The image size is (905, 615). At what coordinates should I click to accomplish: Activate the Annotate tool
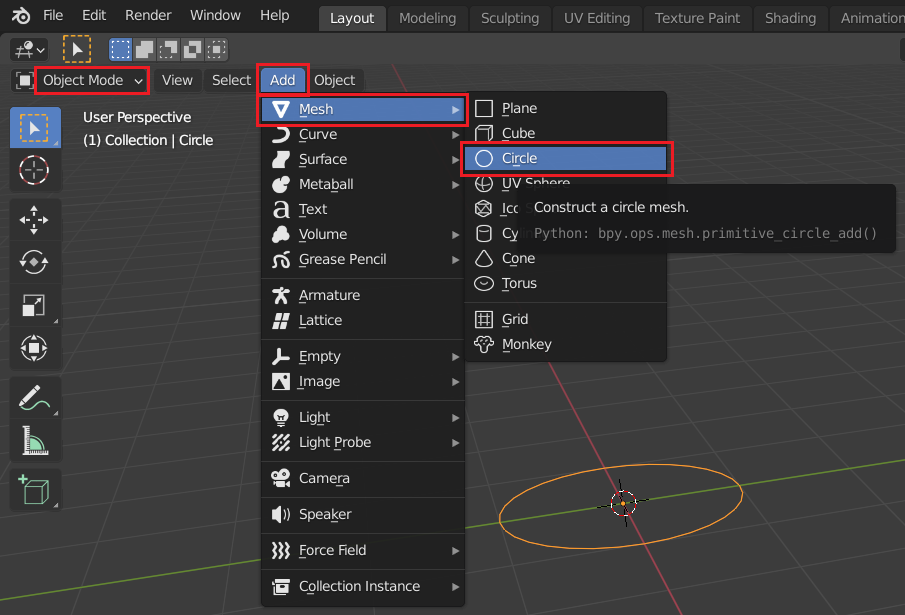[35, 398]
